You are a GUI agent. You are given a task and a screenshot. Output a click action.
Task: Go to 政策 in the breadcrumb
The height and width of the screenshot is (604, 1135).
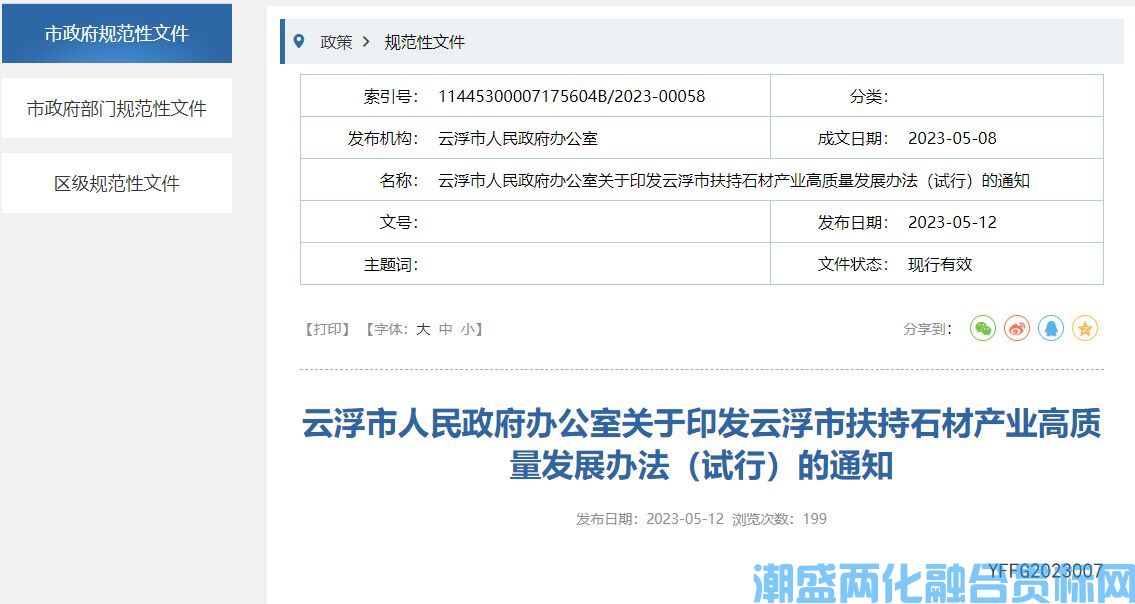pyautogui.click(x=337, y=42)
